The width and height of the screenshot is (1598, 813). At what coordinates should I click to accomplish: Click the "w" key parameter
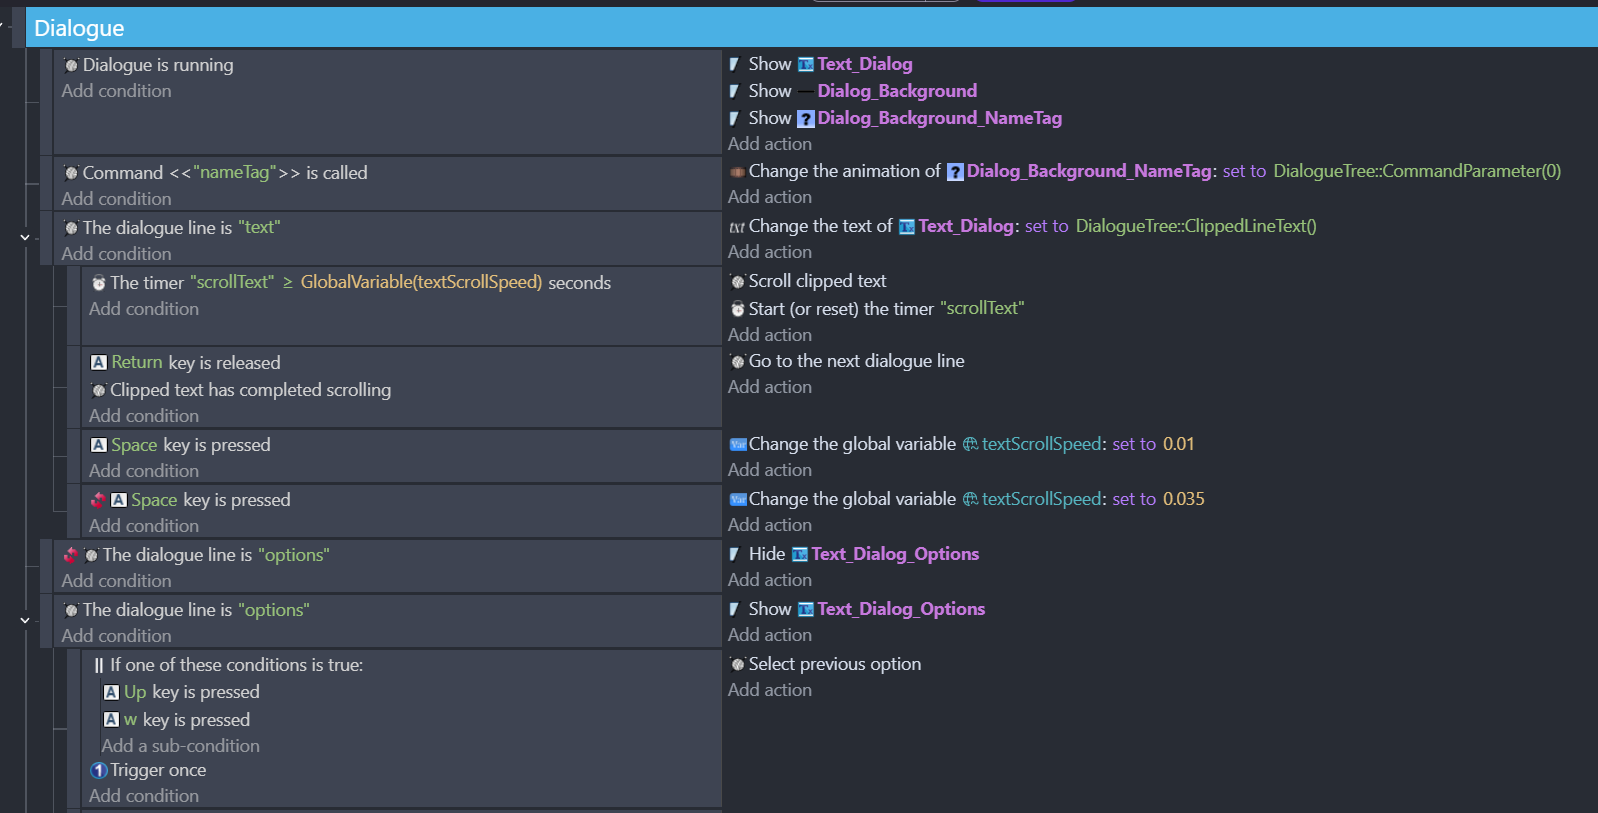click(130, 720)
